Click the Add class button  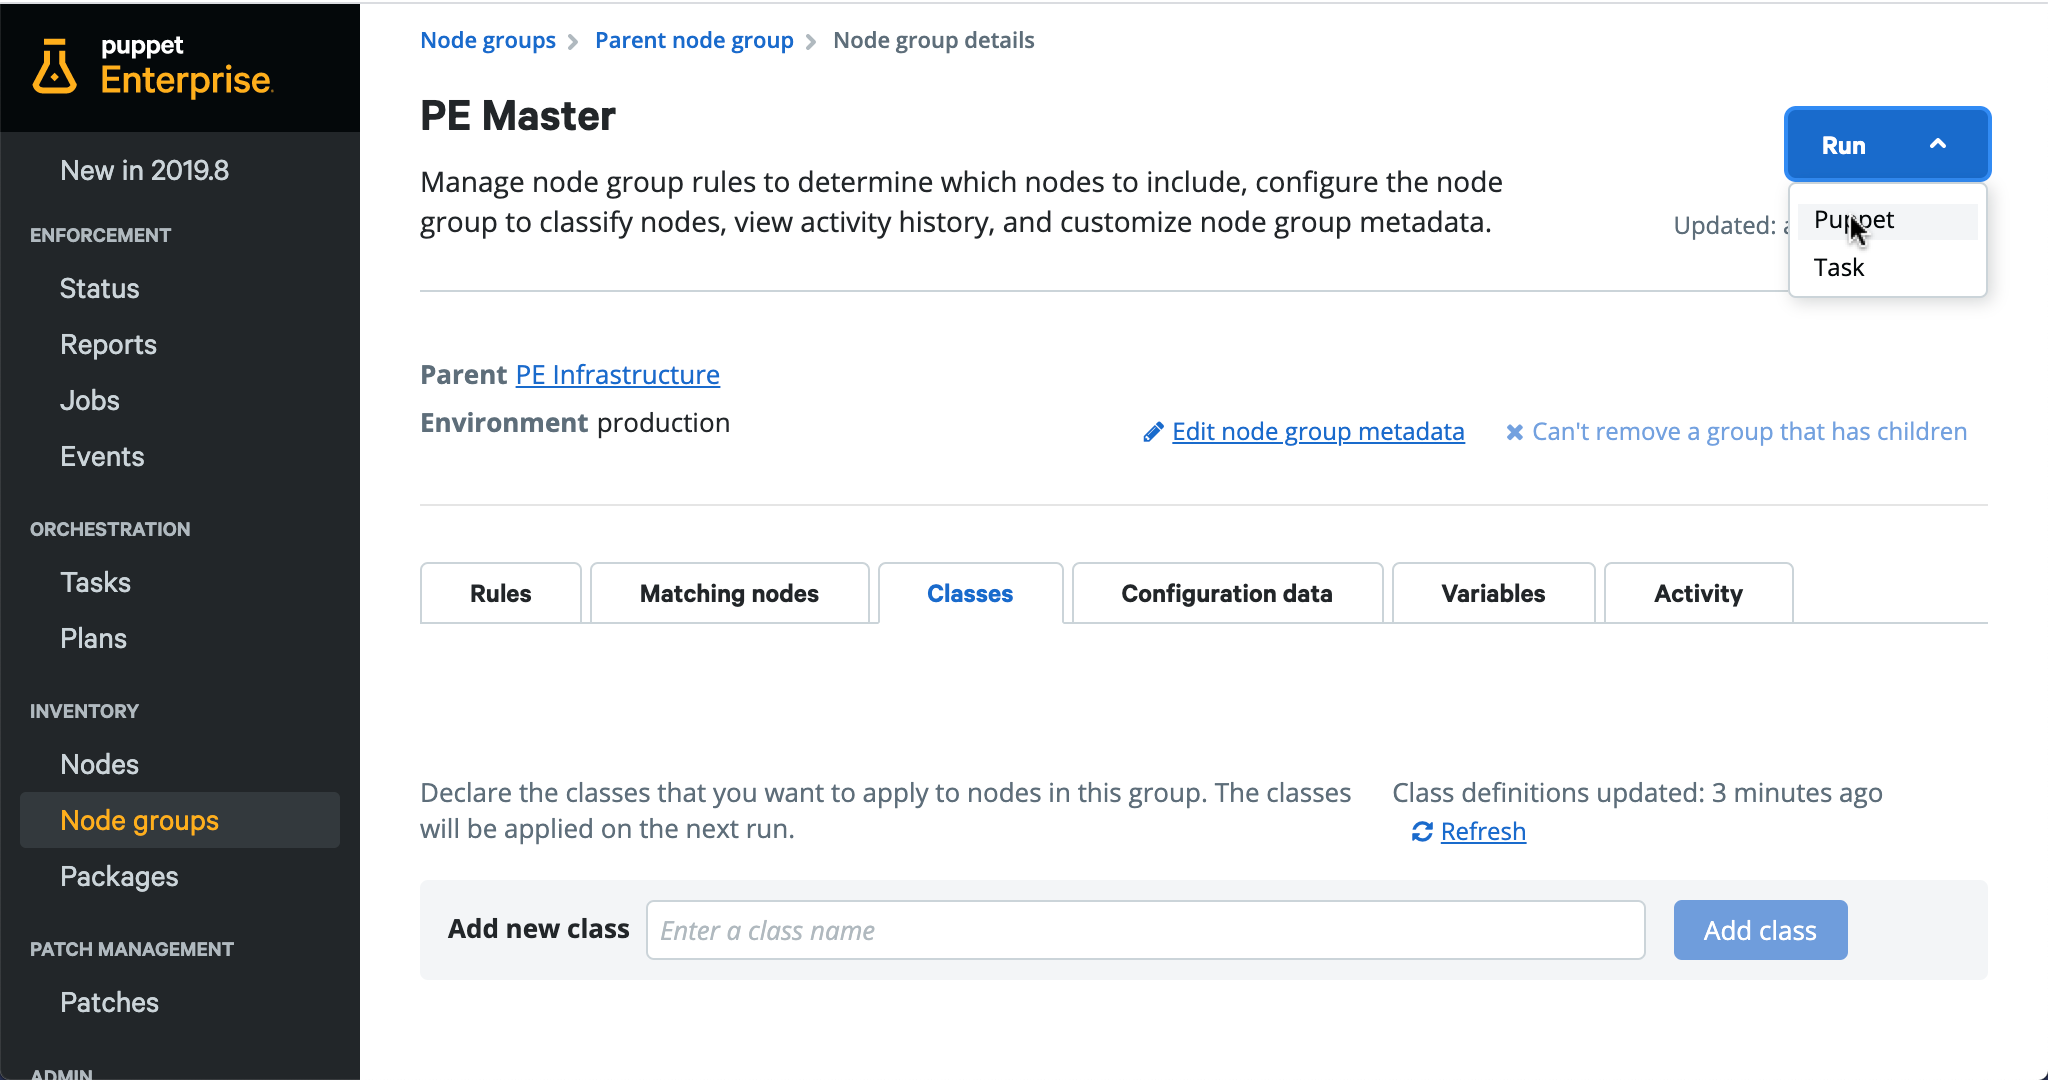pos(1760,930)
